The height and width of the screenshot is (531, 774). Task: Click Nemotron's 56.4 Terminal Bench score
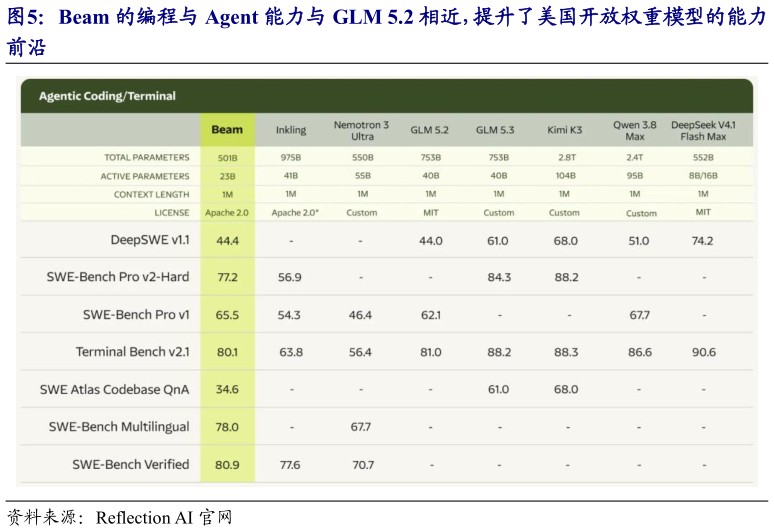(360, 352)
